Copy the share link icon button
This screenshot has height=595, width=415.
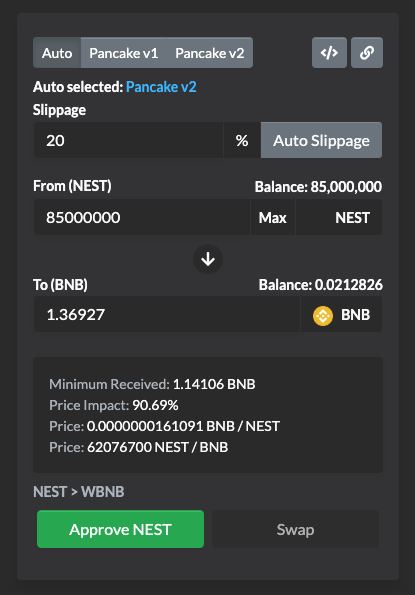367,53
